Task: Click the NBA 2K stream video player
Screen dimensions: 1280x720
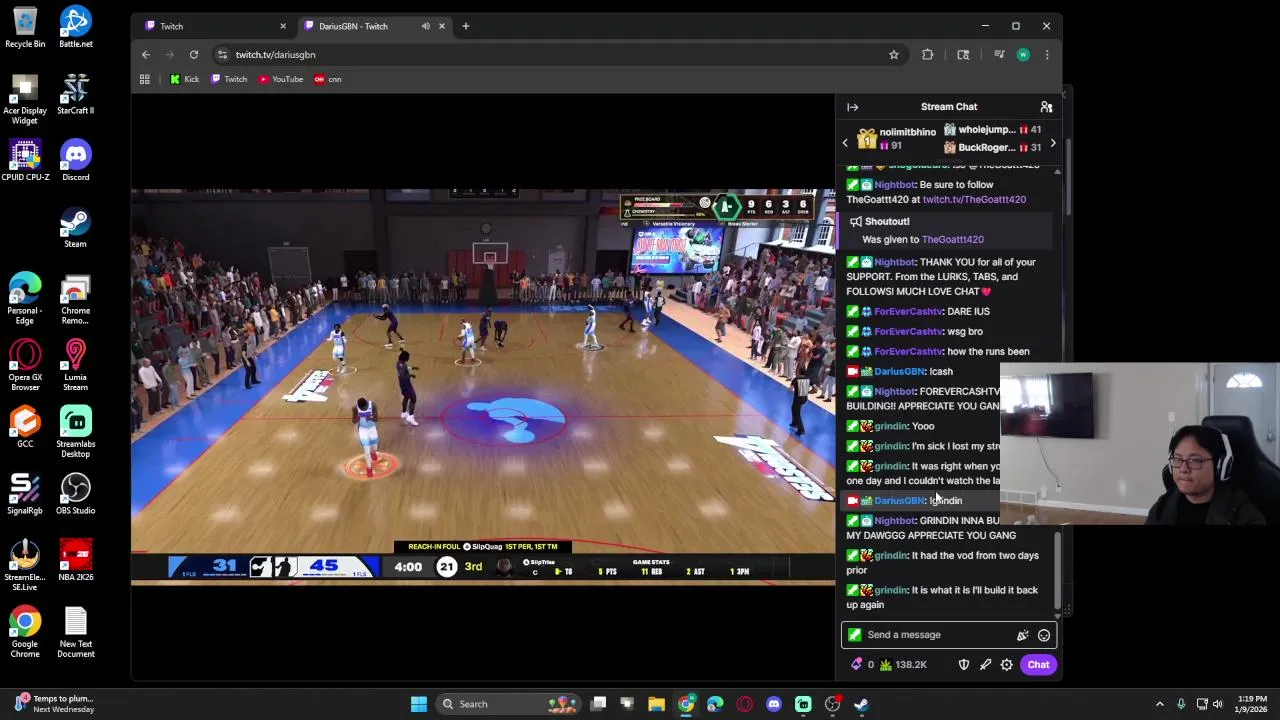Action: (483, 386)
